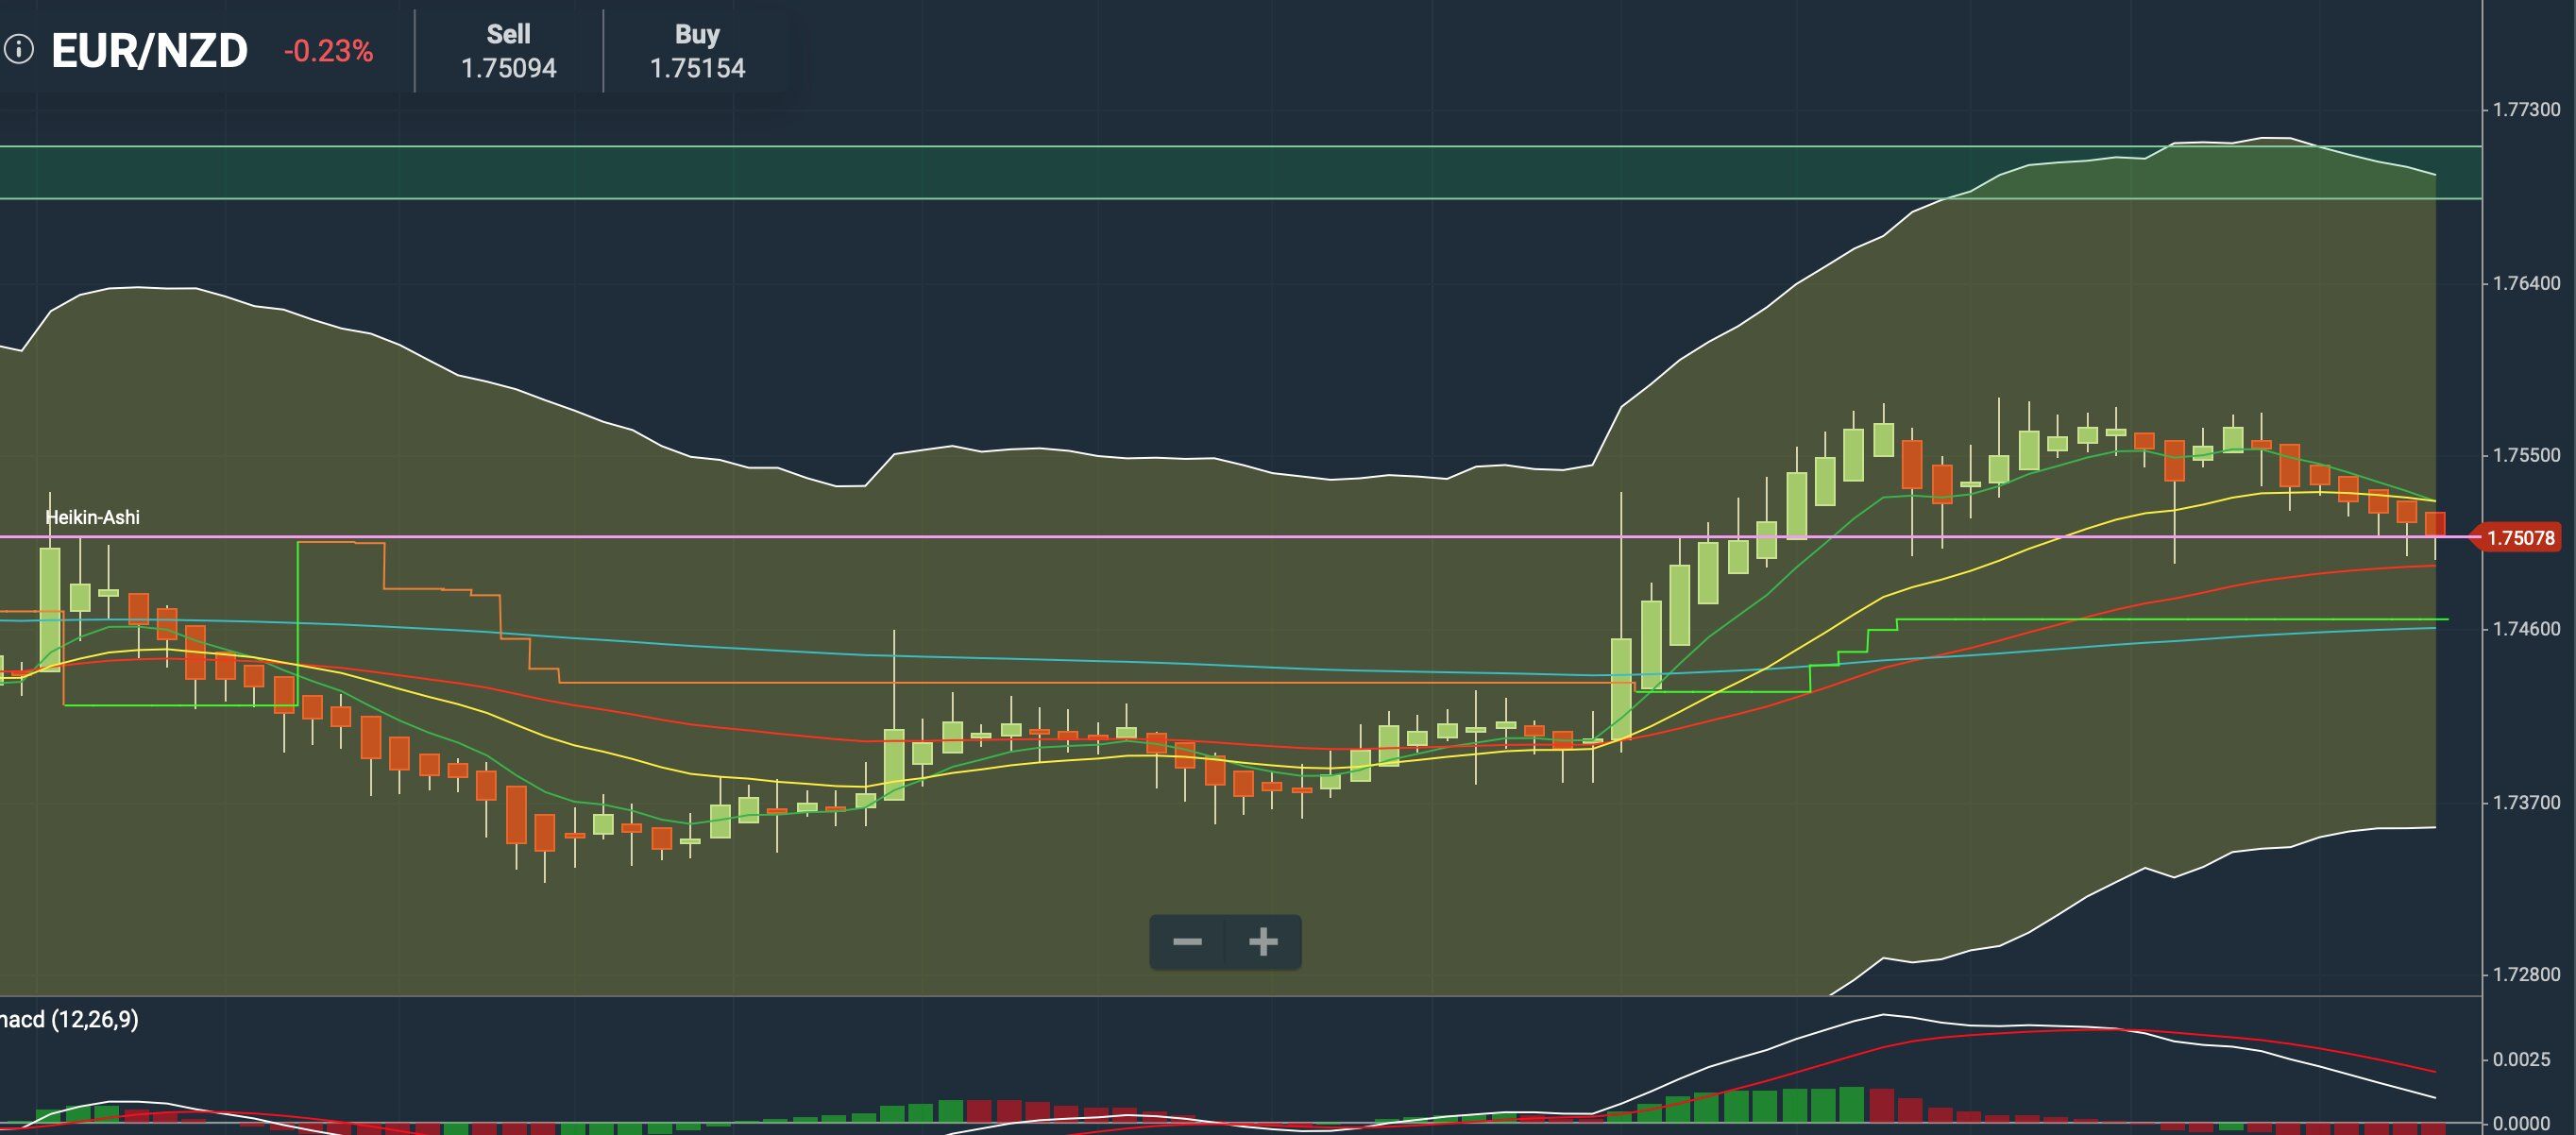Click the 0.0000 MACD axis label
This screenshot has width=2576, height=1135.
coord(2521,1124)
